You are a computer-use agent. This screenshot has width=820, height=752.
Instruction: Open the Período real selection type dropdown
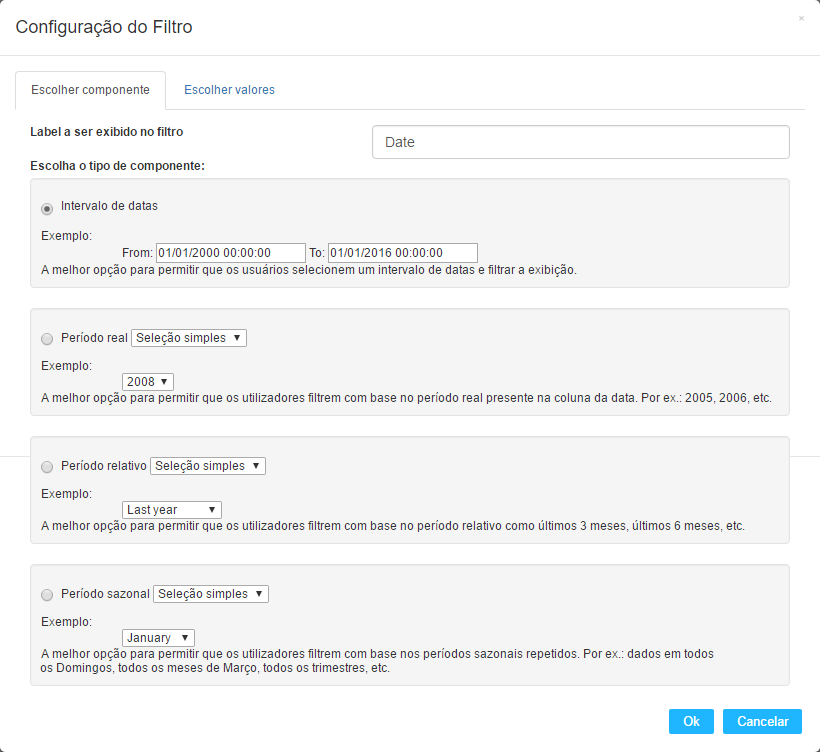pos(189,338)
